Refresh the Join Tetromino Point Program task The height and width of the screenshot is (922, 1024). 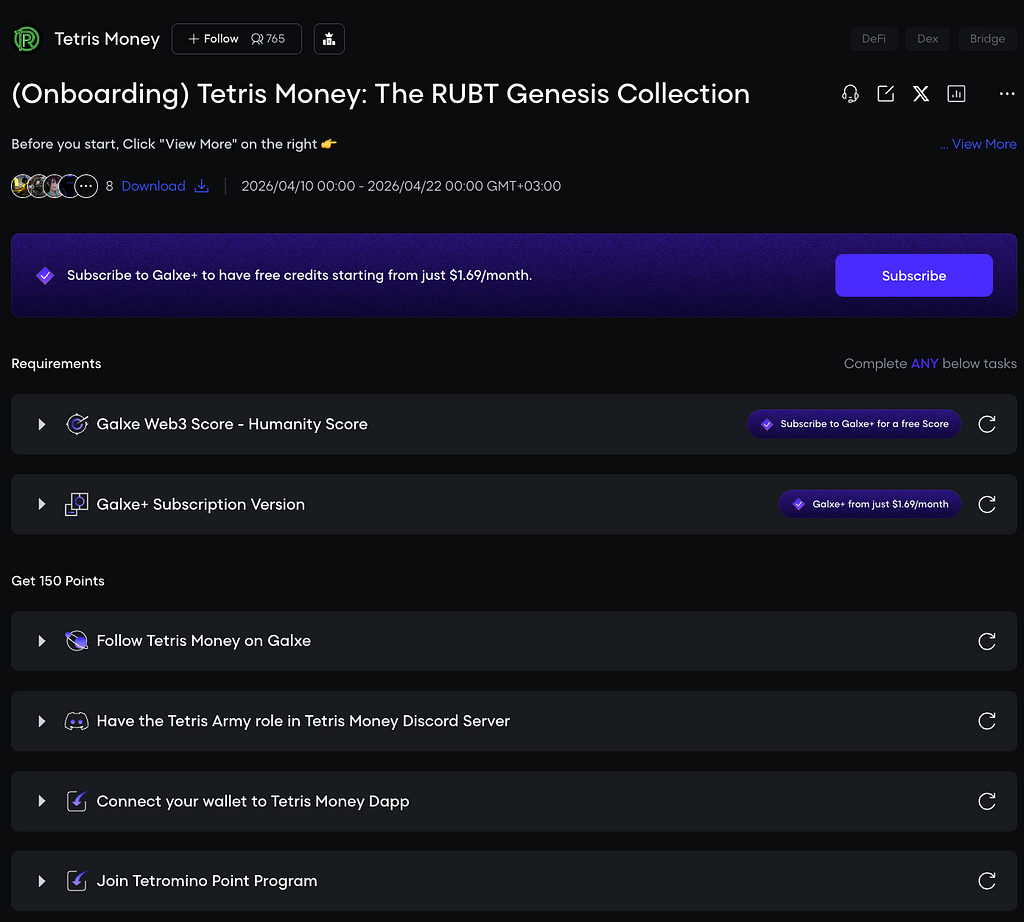tap(987, 882)
